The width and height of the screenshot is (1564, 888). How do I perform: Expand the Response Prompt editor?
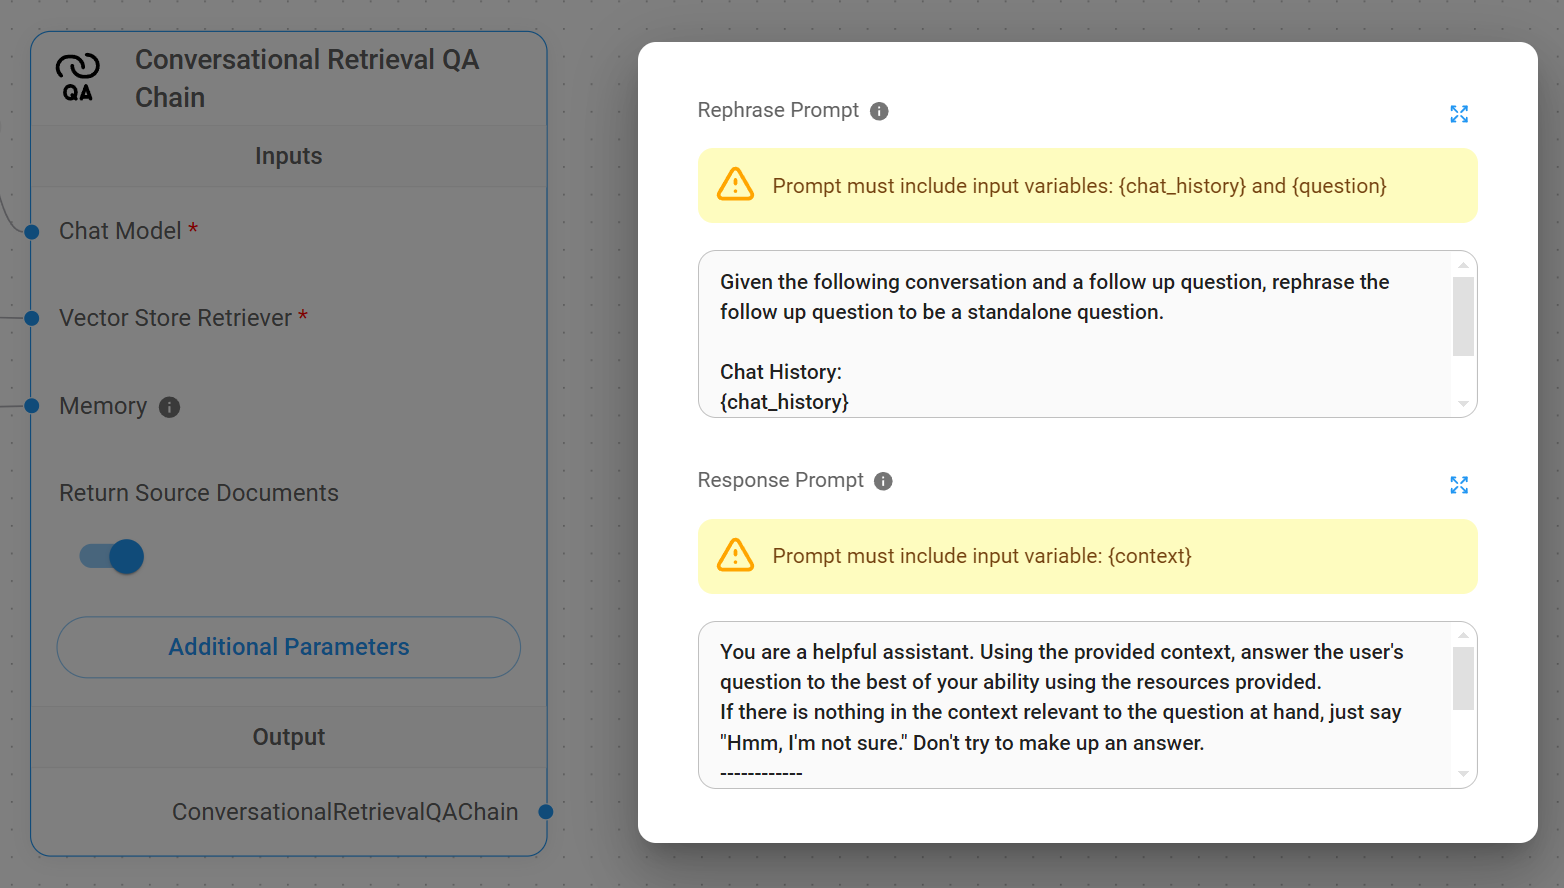pos(1459,485)
